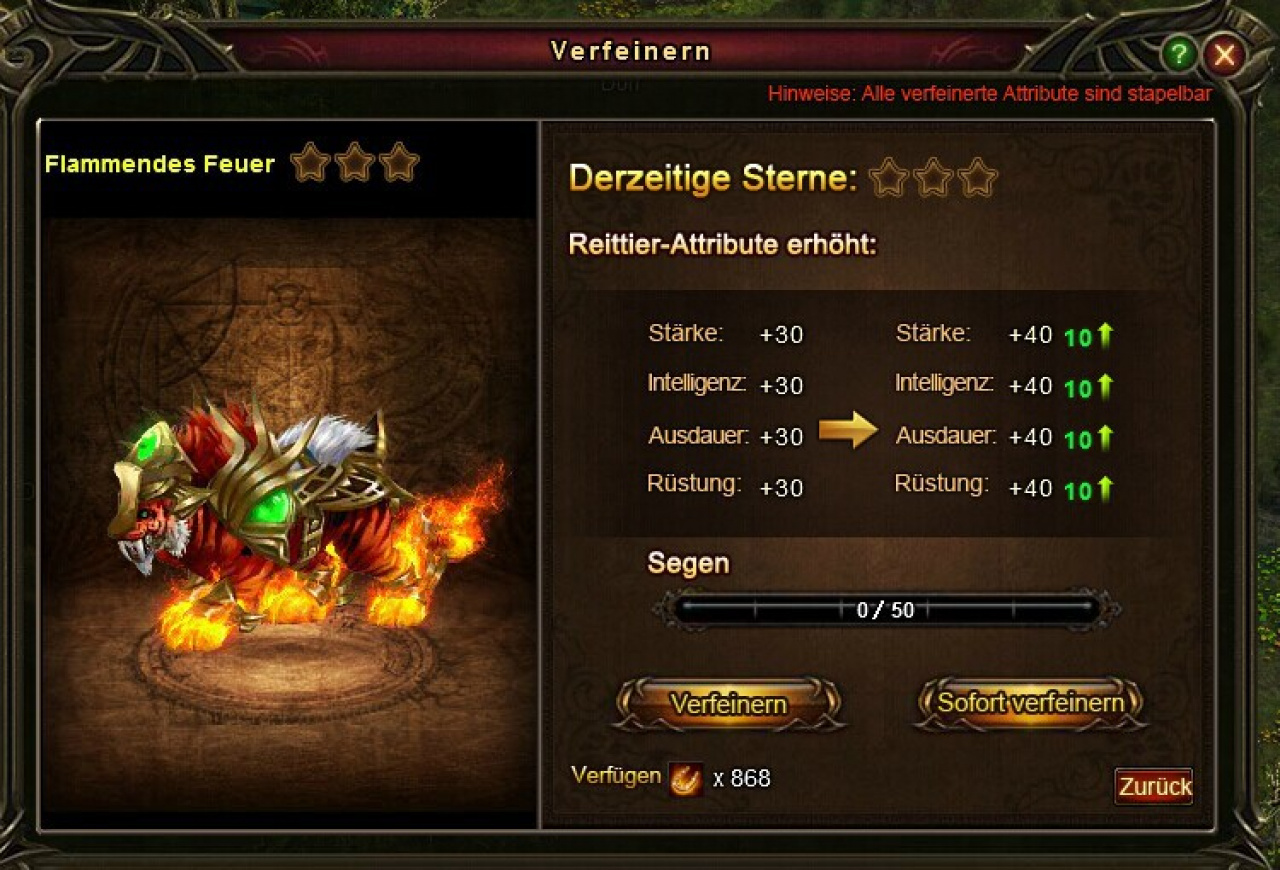Open help with the green question mark
The width and height of the screenshot is (1280, 870).
[1180, 54]
